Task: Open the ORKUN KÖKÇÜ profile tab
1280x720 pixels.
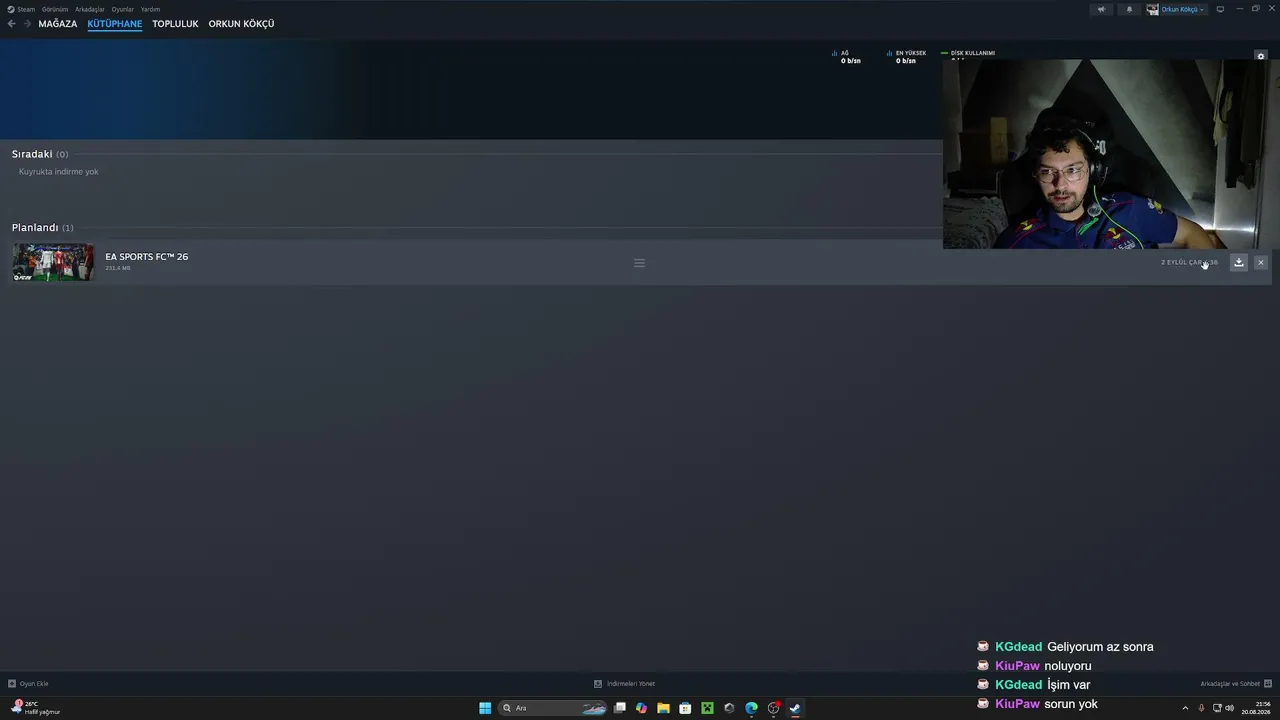Action: [x=241, y=24]
